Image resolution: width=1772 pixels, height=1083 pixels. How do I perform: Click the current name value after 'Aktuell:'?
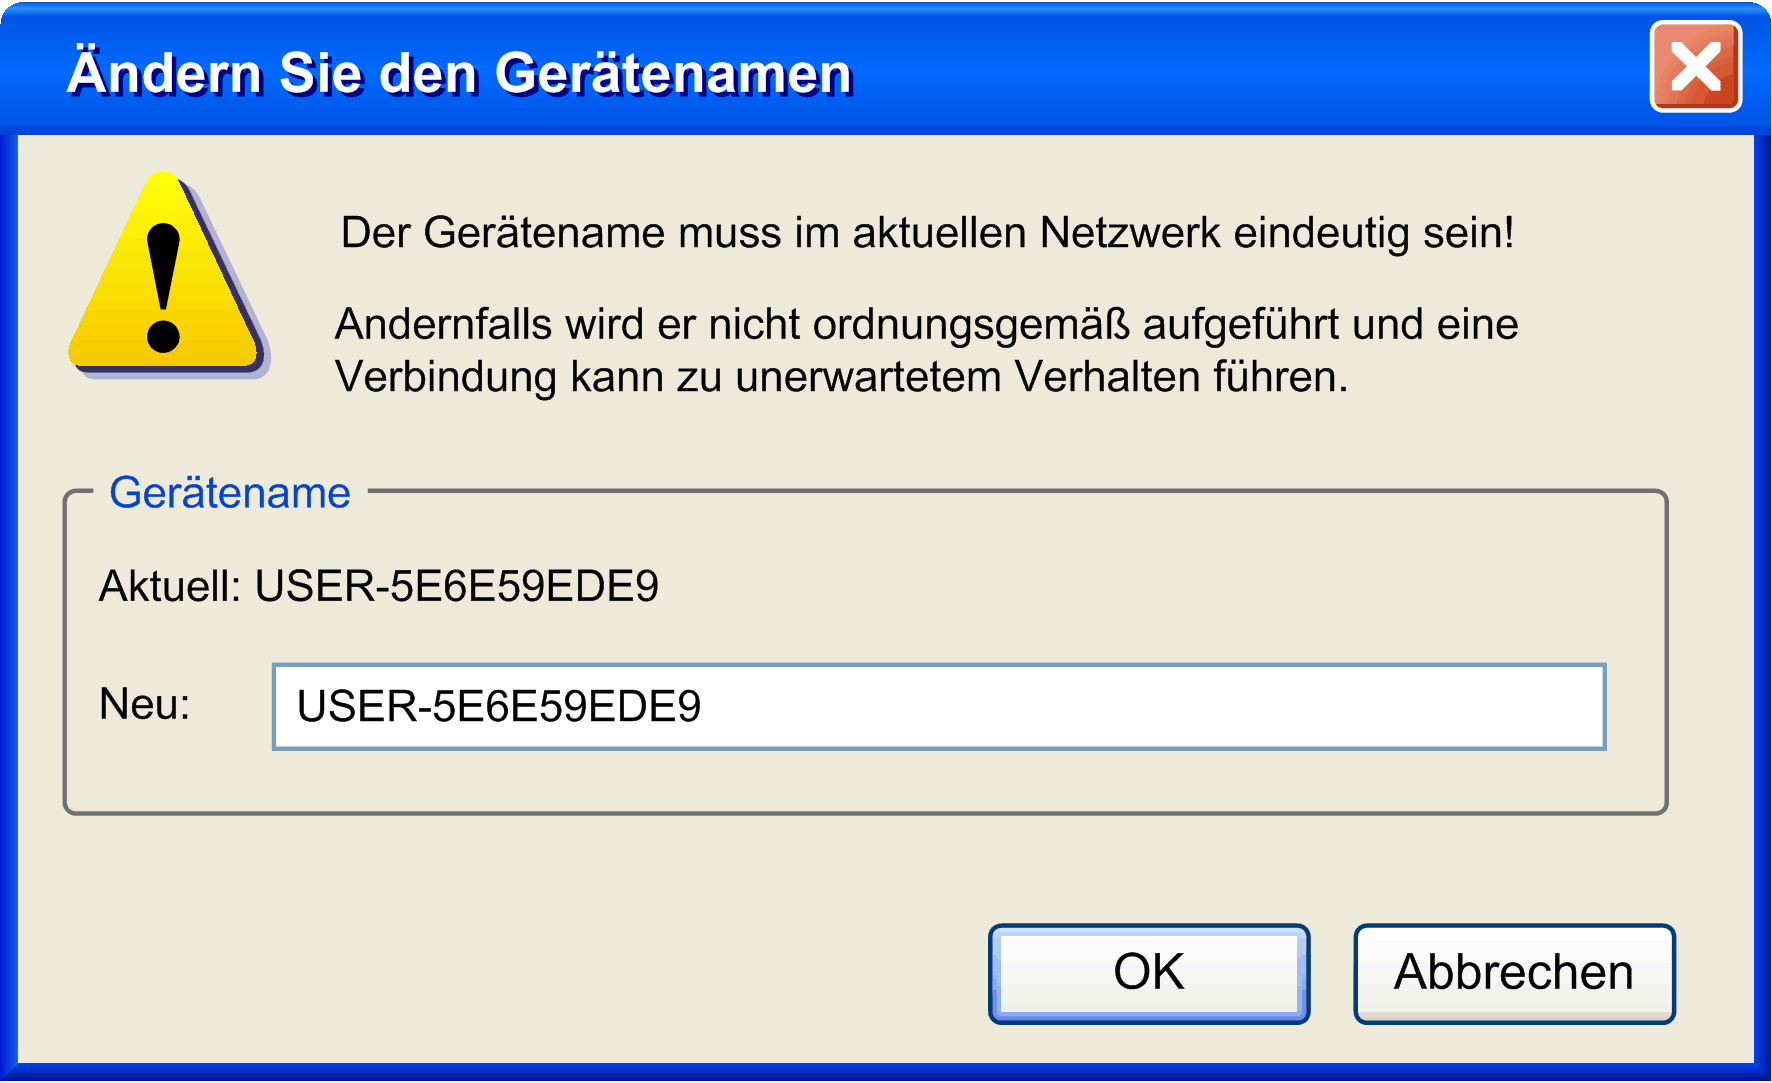pos(457,586)
